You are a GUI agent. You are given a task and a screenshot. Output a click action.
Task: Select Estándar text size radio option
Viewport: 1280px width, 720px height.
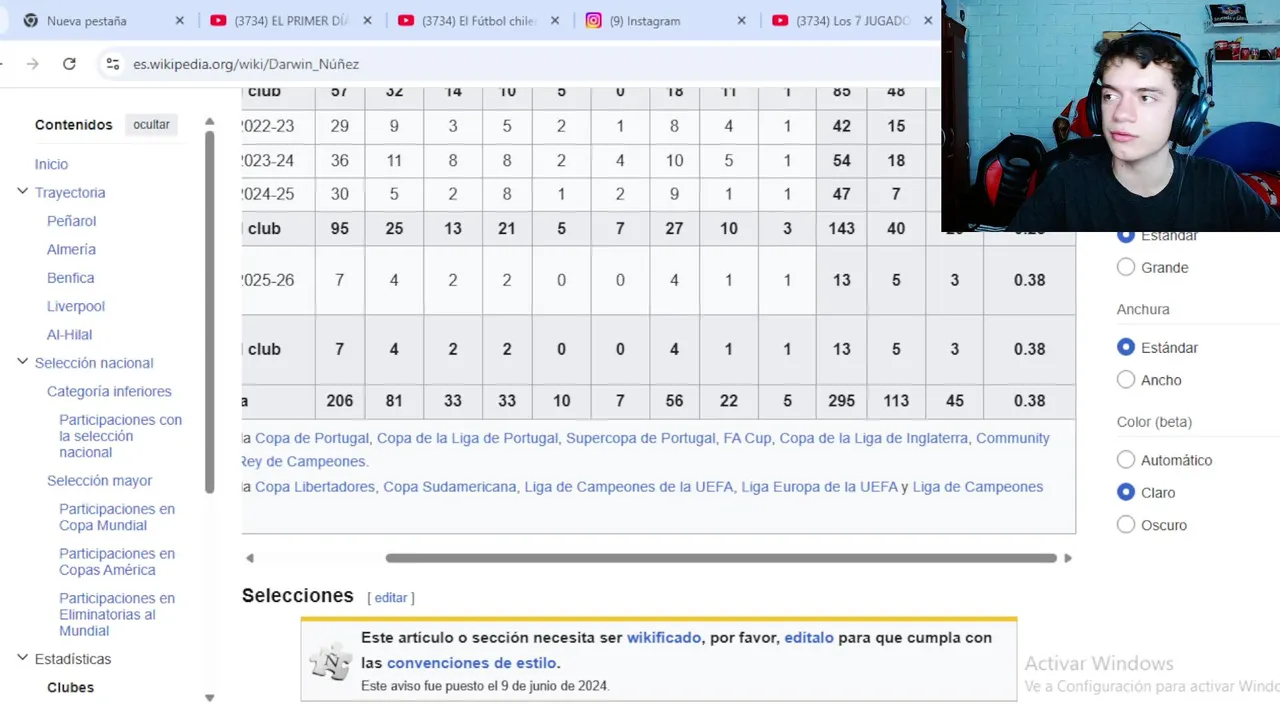pyautogui.click(x=1126, y=235)
